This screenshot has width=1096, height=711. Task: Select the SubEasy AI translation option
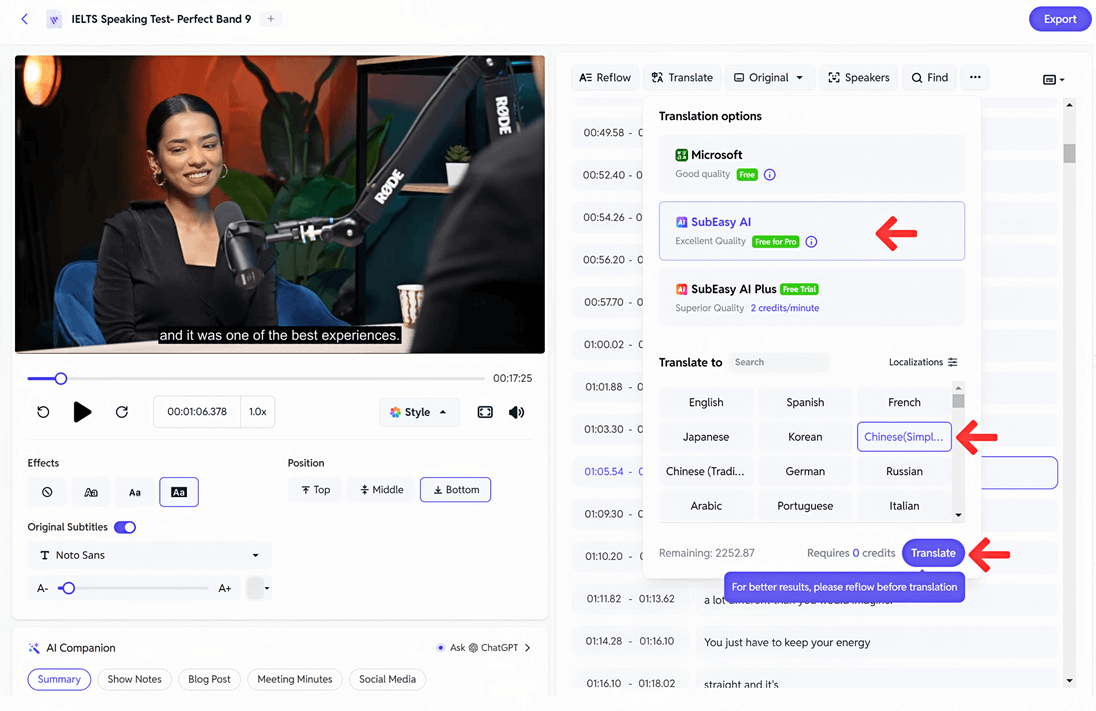coord(812,231)
